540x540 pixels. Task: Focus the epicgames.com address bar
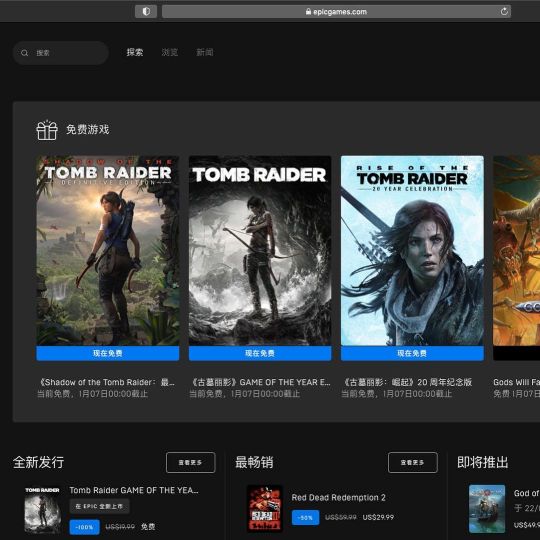(336, 12)
